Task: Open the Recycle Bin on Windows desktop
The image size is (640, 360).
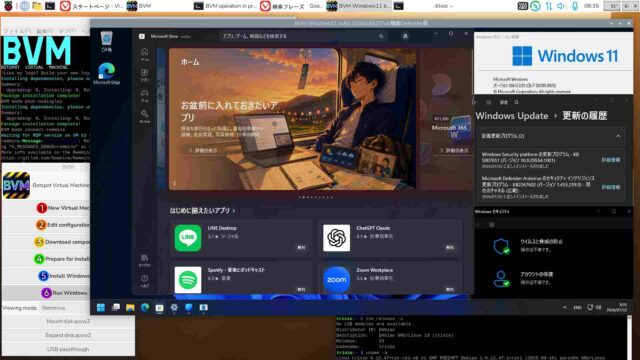Action: tap(107, 42)
